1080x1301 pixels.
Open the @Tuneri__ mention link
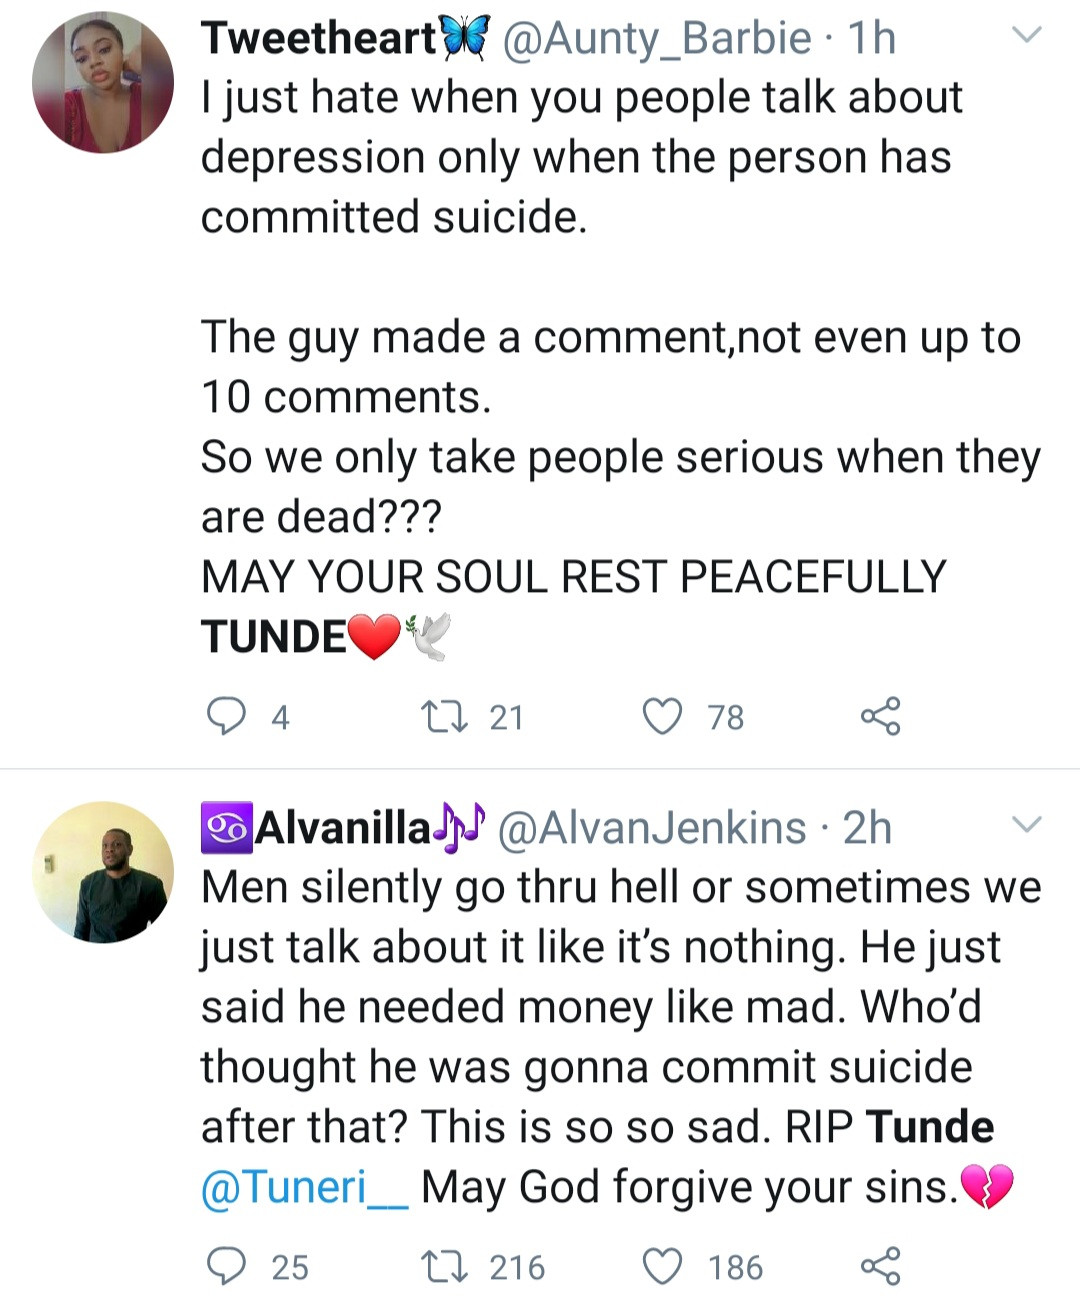point(304,1187)
